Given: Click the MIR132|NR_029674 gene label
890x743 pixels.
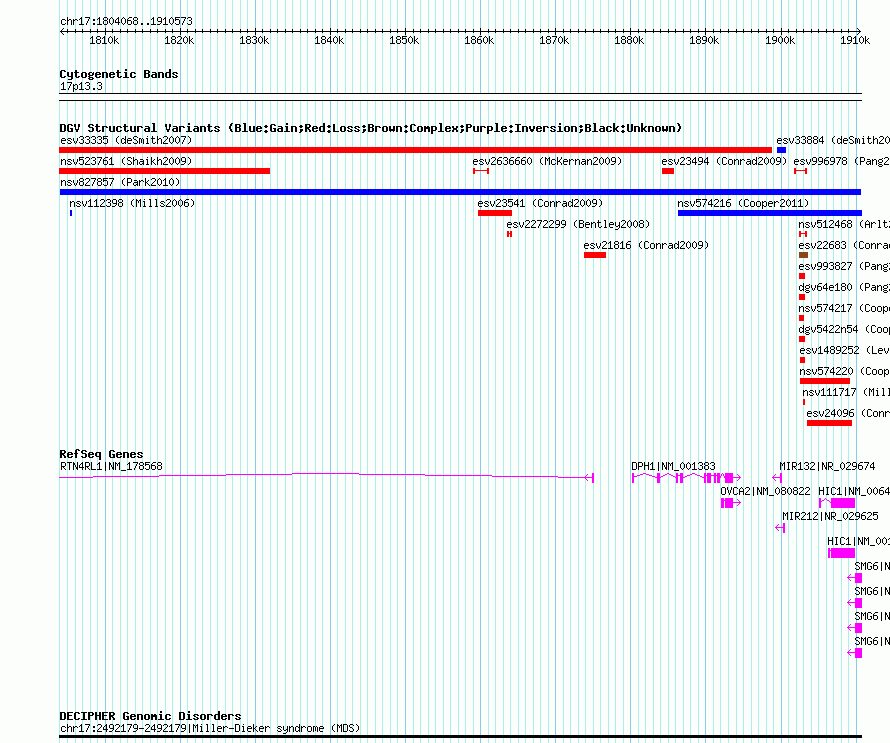Looking at the screenshot, I should [827, 467].
